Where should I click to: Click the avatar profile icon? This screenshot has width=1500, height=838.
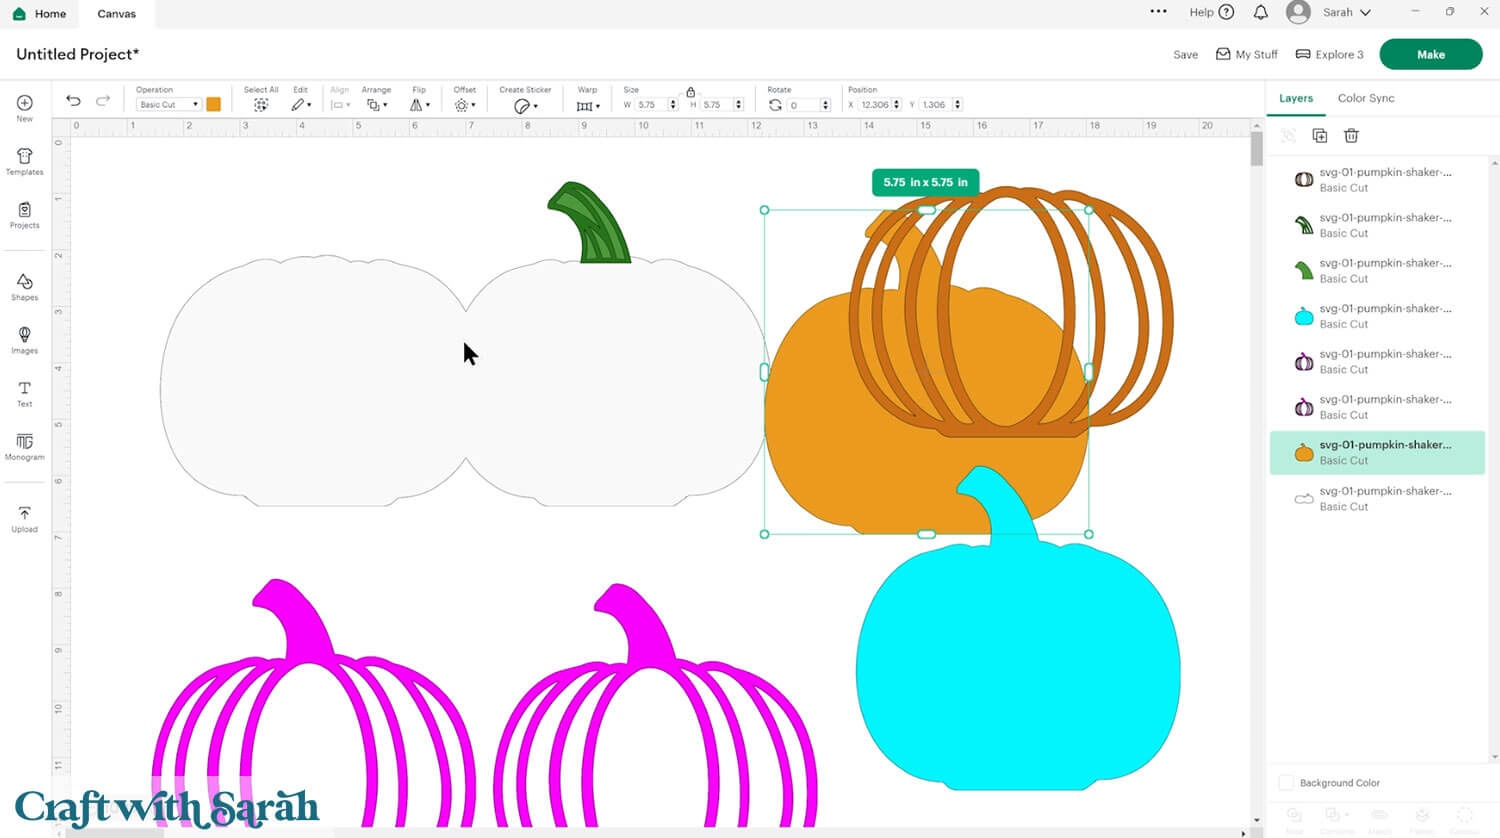(x=1298, y=12)
